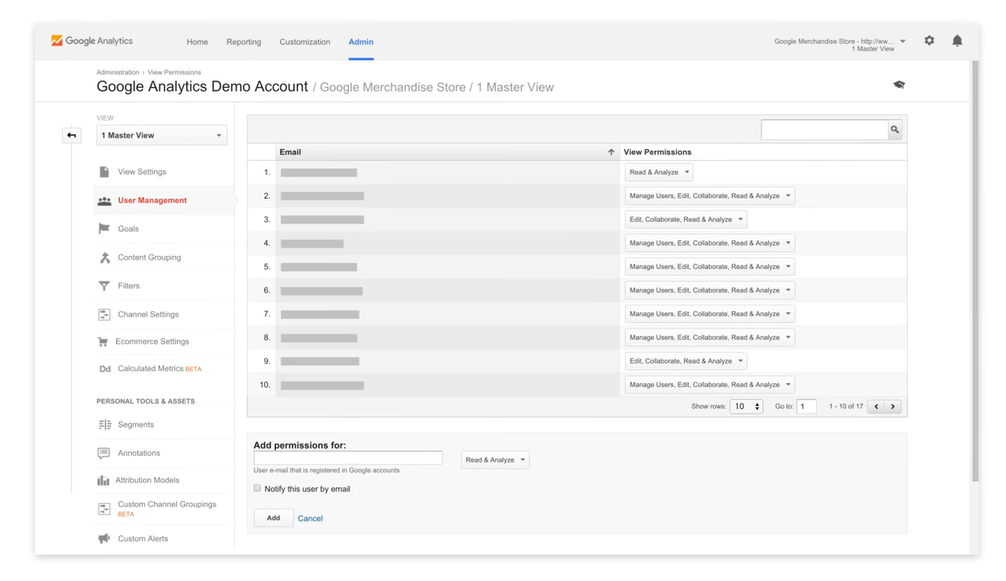Click the Attribution Models bar chart icon
Viewport: 1006px width, 581px height.
(x=103, y=480)
